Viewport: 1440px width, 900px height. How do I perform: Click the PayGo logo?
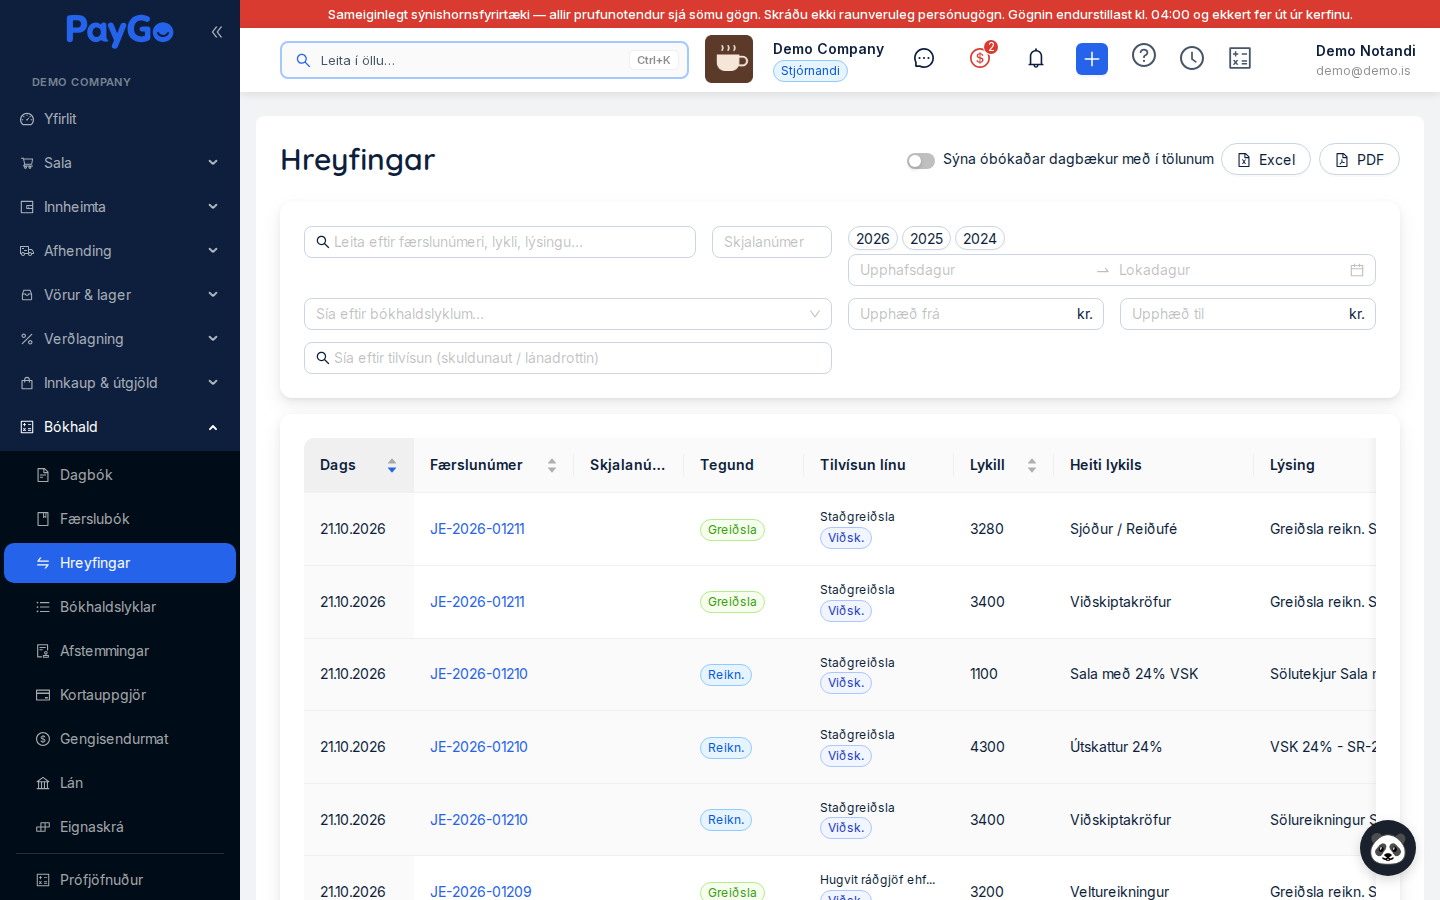[x=120, y=31]
